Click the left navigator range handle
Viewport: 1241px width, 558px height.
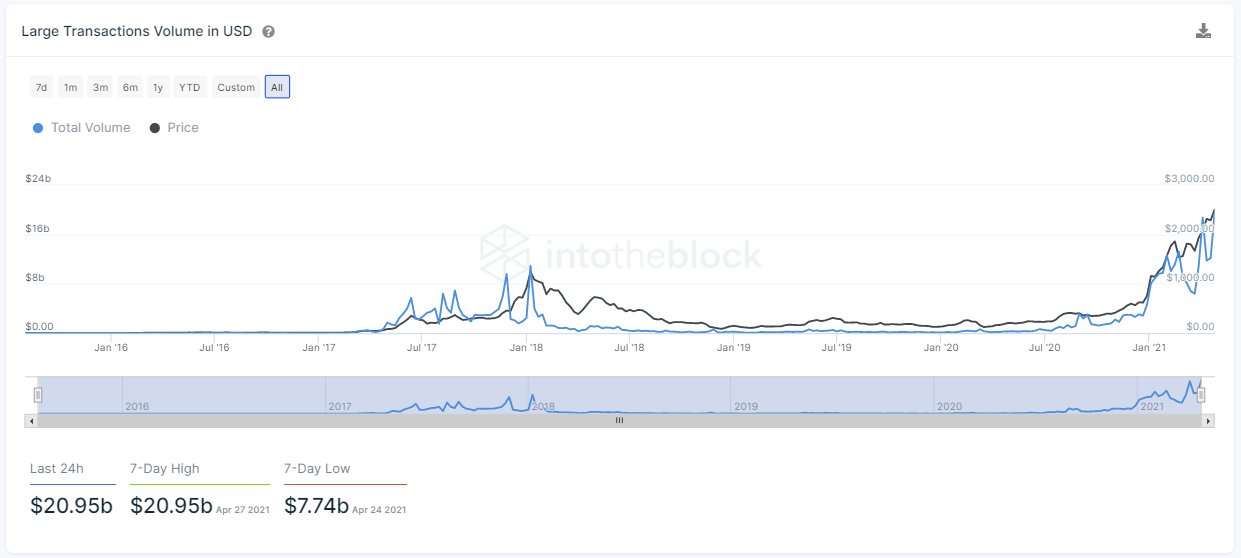pyautogui.click(x=38, y=395)
